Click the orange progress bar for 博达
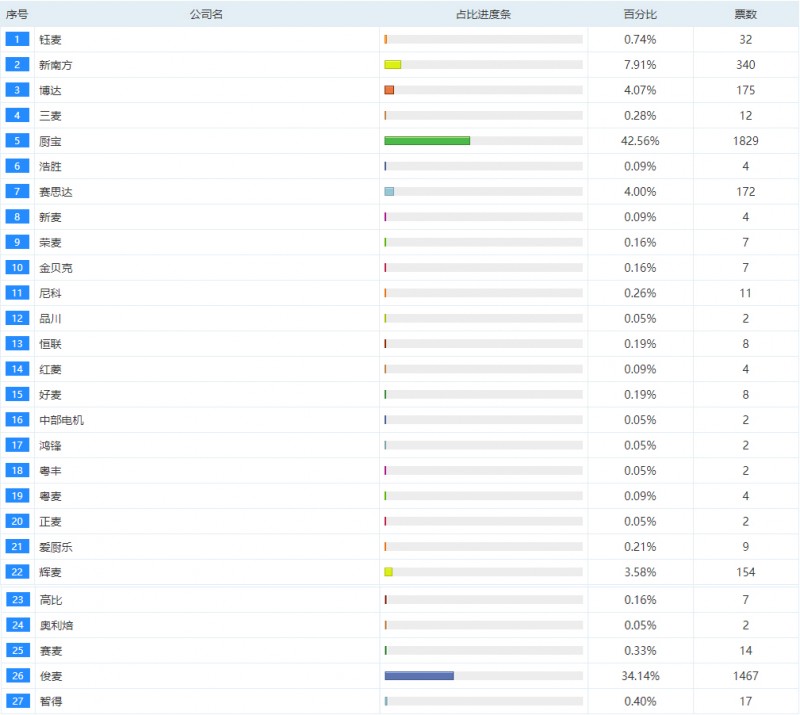 click(x=389, y=90)
